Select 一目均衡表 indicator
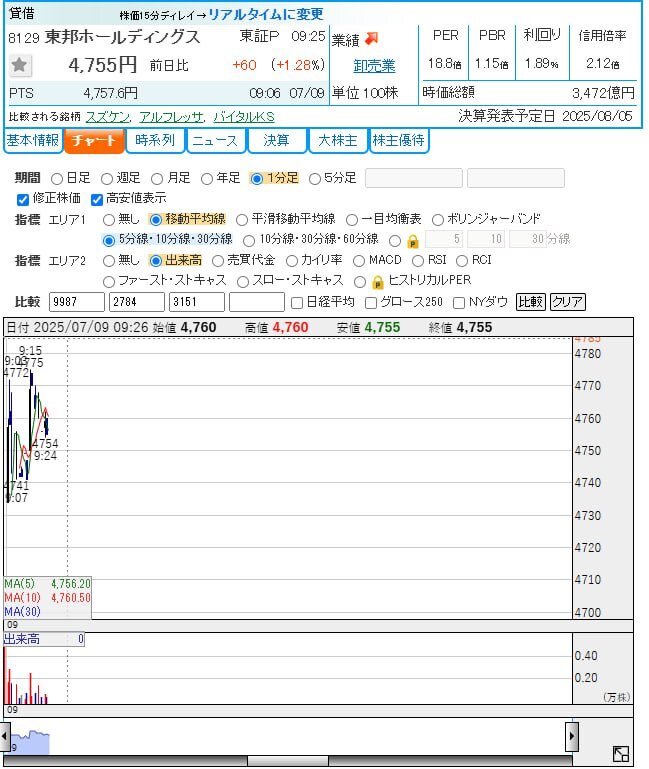The width and height of the screenshot is (649, 769). tap(352, 220)
